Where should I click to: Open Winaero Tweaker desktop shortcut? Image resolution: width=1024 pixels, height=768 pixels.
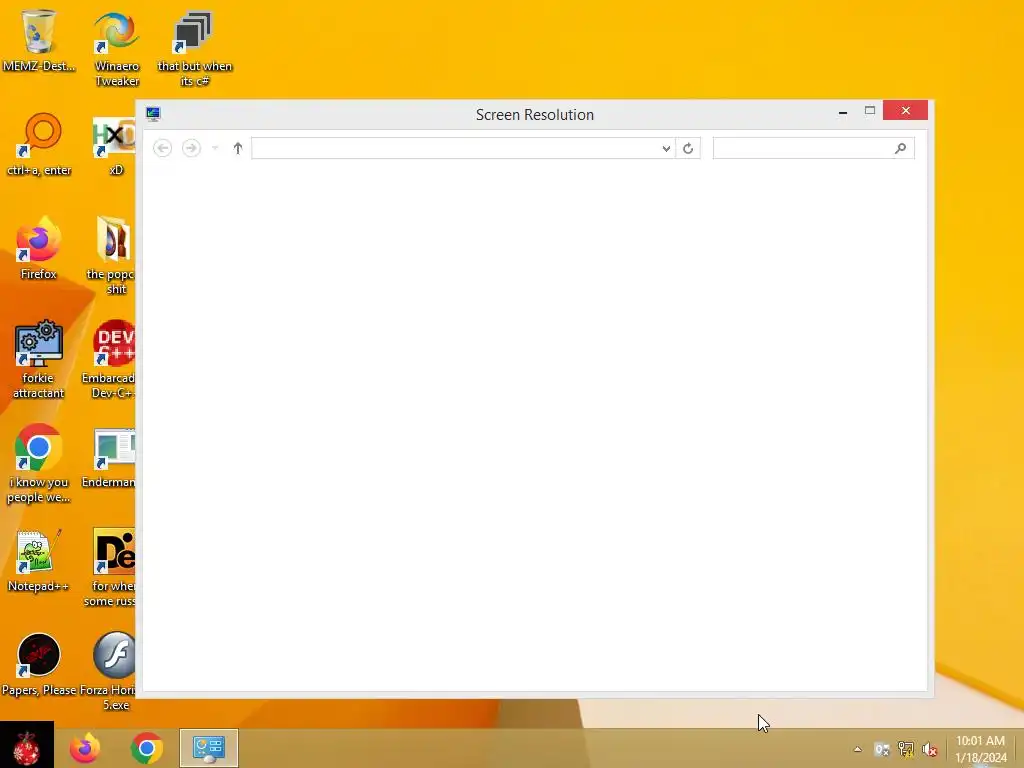tap(116, 47)
